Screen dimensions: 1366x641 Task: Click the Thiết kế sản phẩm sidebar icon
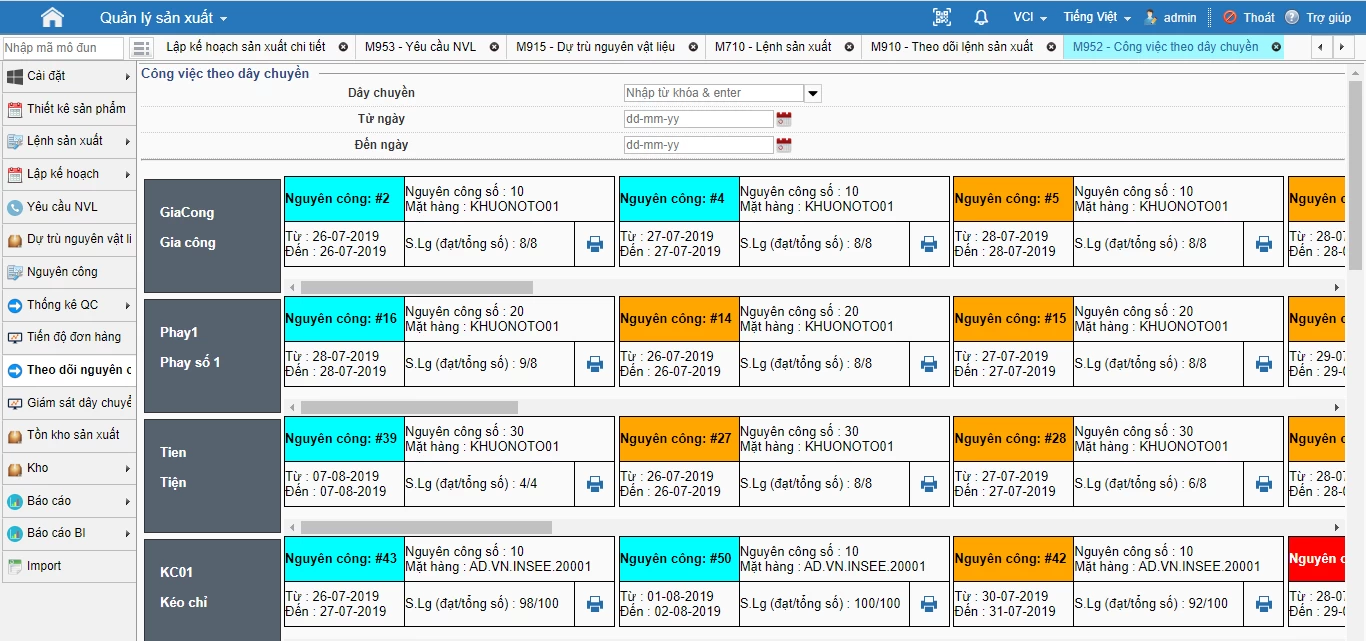pyautogui.click(x=15, y=109)
